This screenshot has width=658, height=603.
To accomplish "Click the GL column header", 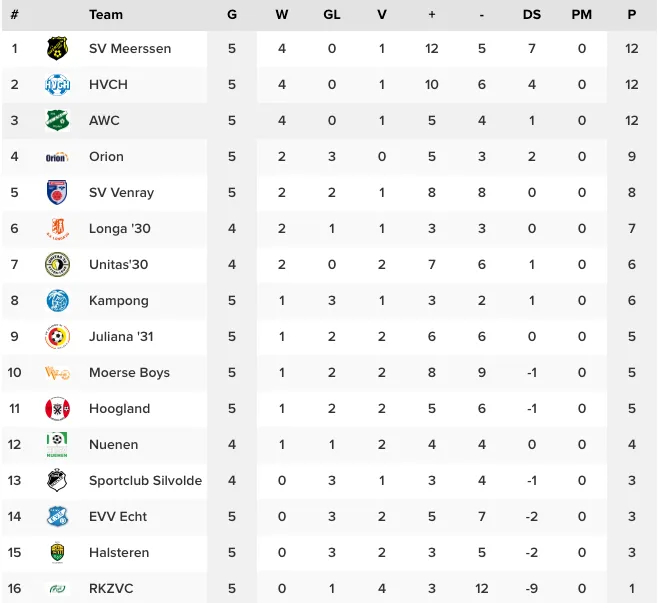I will (332, 14).
